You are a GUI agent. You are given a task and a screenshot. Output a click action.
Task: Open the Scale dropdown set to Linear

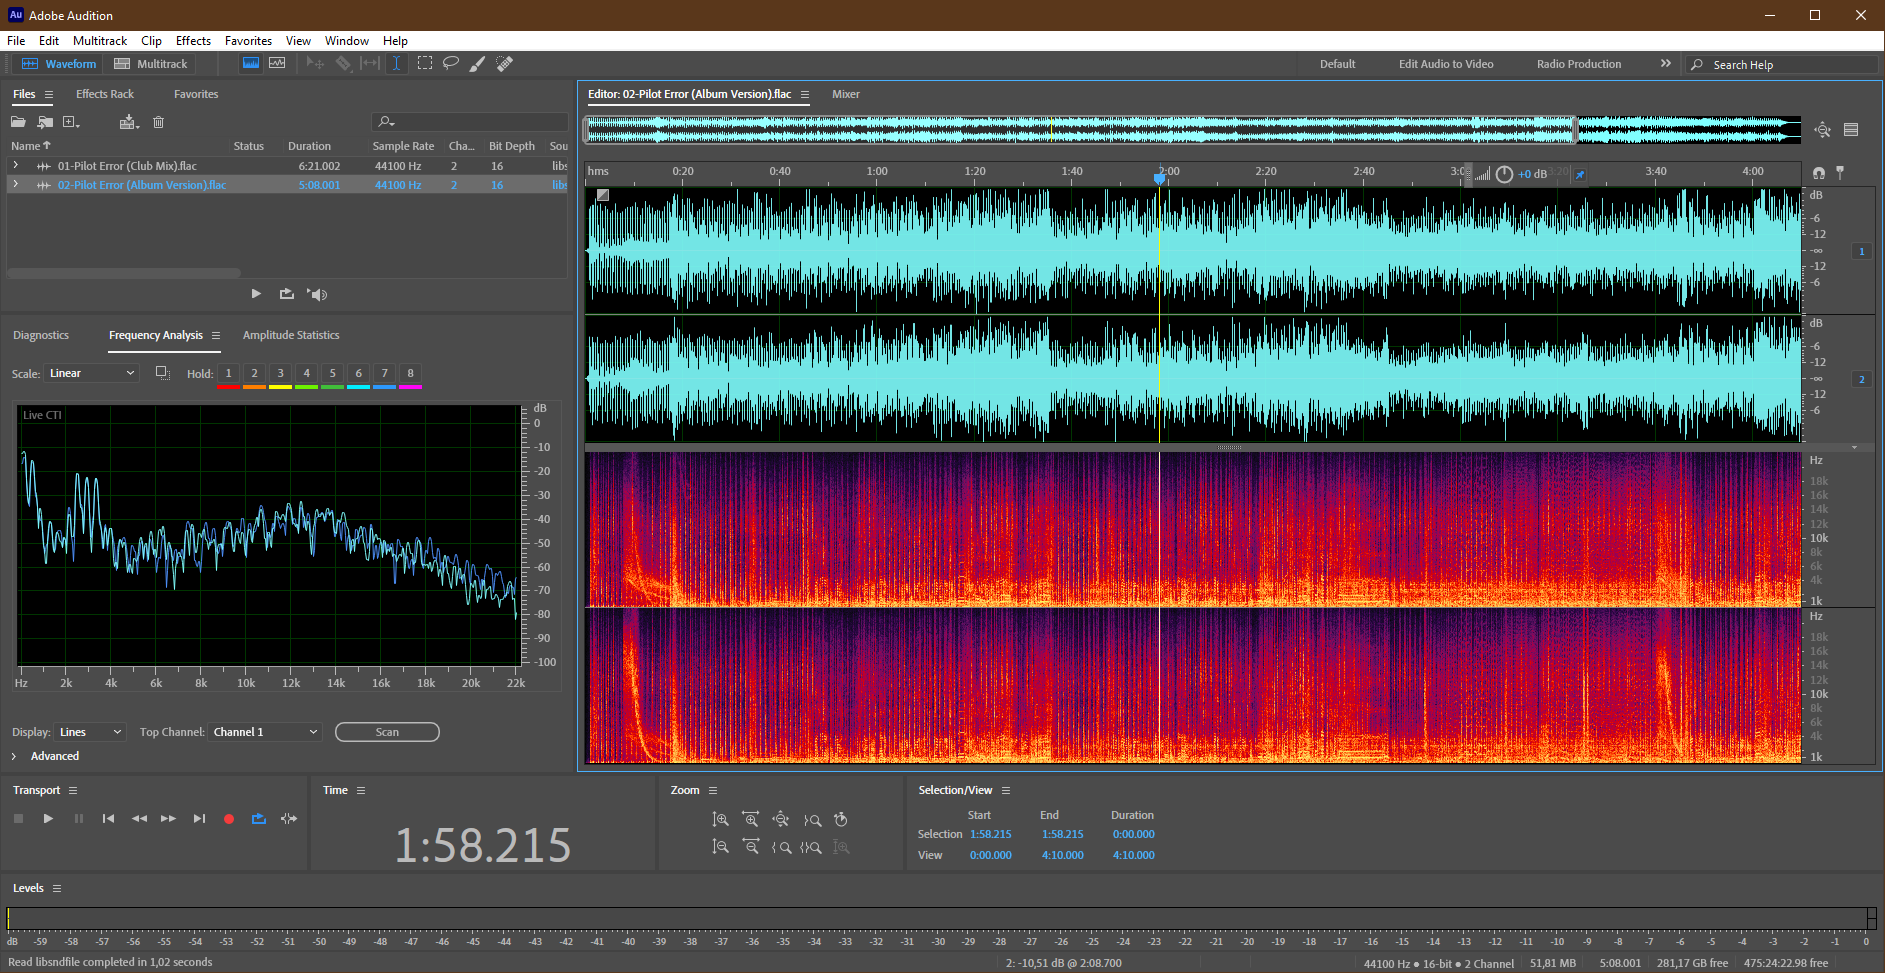pyautogui.click(x=92, y=373)
